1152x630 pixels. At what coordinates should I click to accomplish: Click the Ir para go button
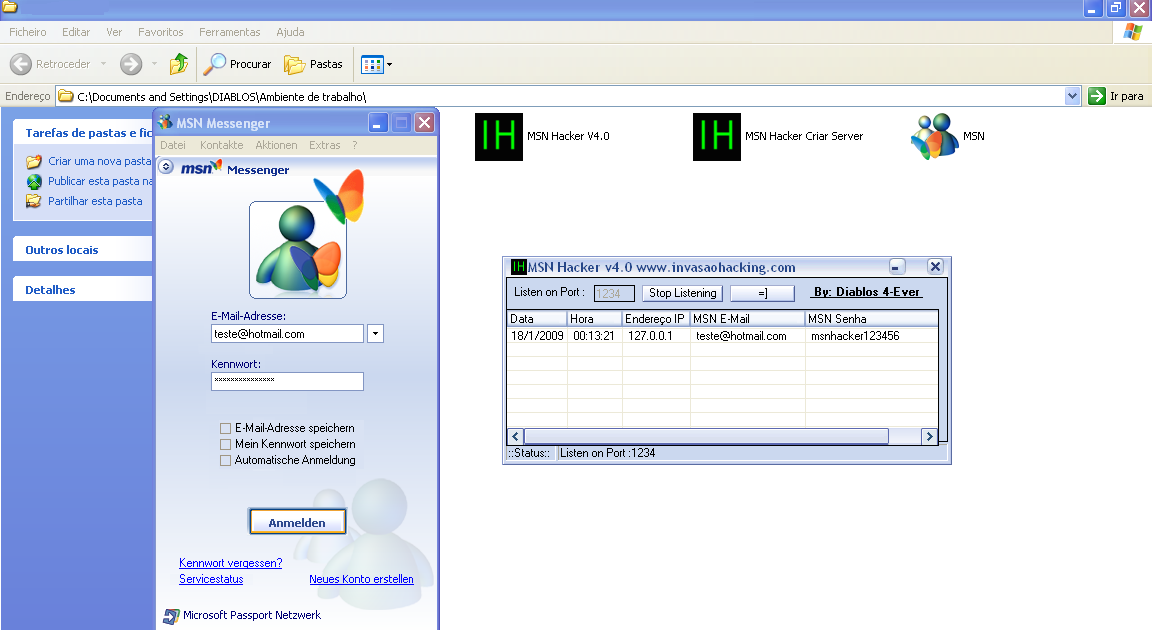(x=1116, y=96)
